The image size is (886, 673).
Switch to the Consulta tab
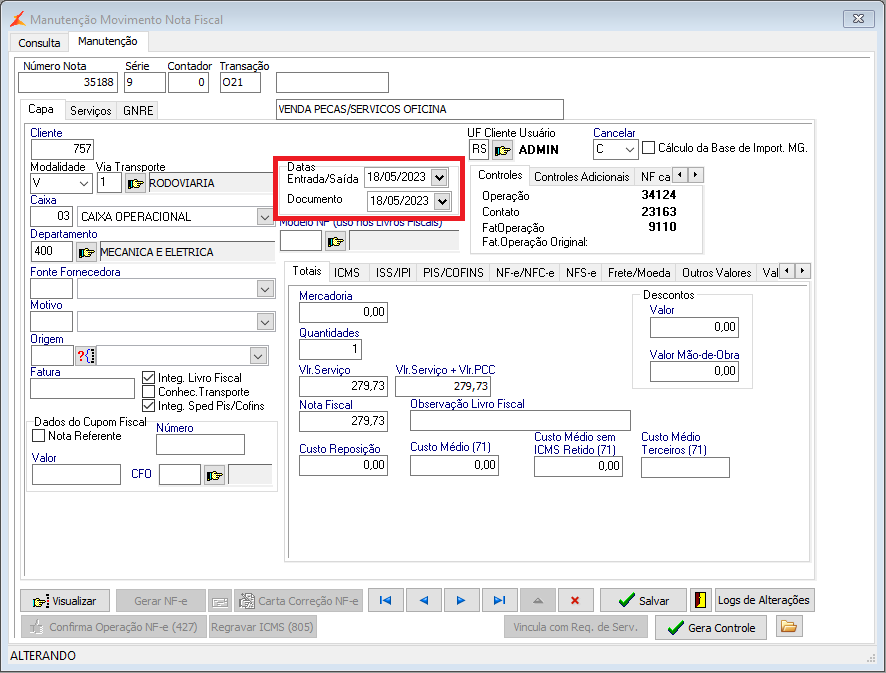pyautogui.click(x=39, y=43)
